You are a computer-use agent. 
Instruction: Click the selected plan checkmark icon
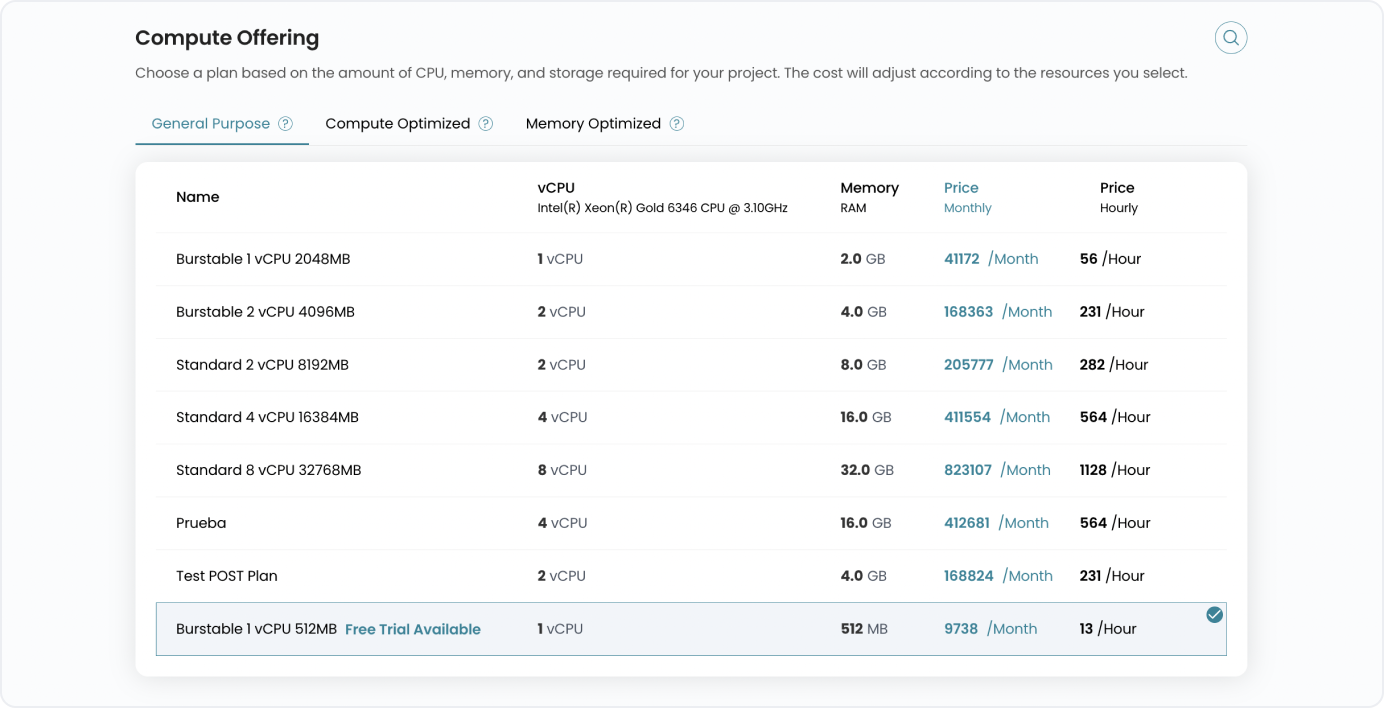click(1214, 615)
